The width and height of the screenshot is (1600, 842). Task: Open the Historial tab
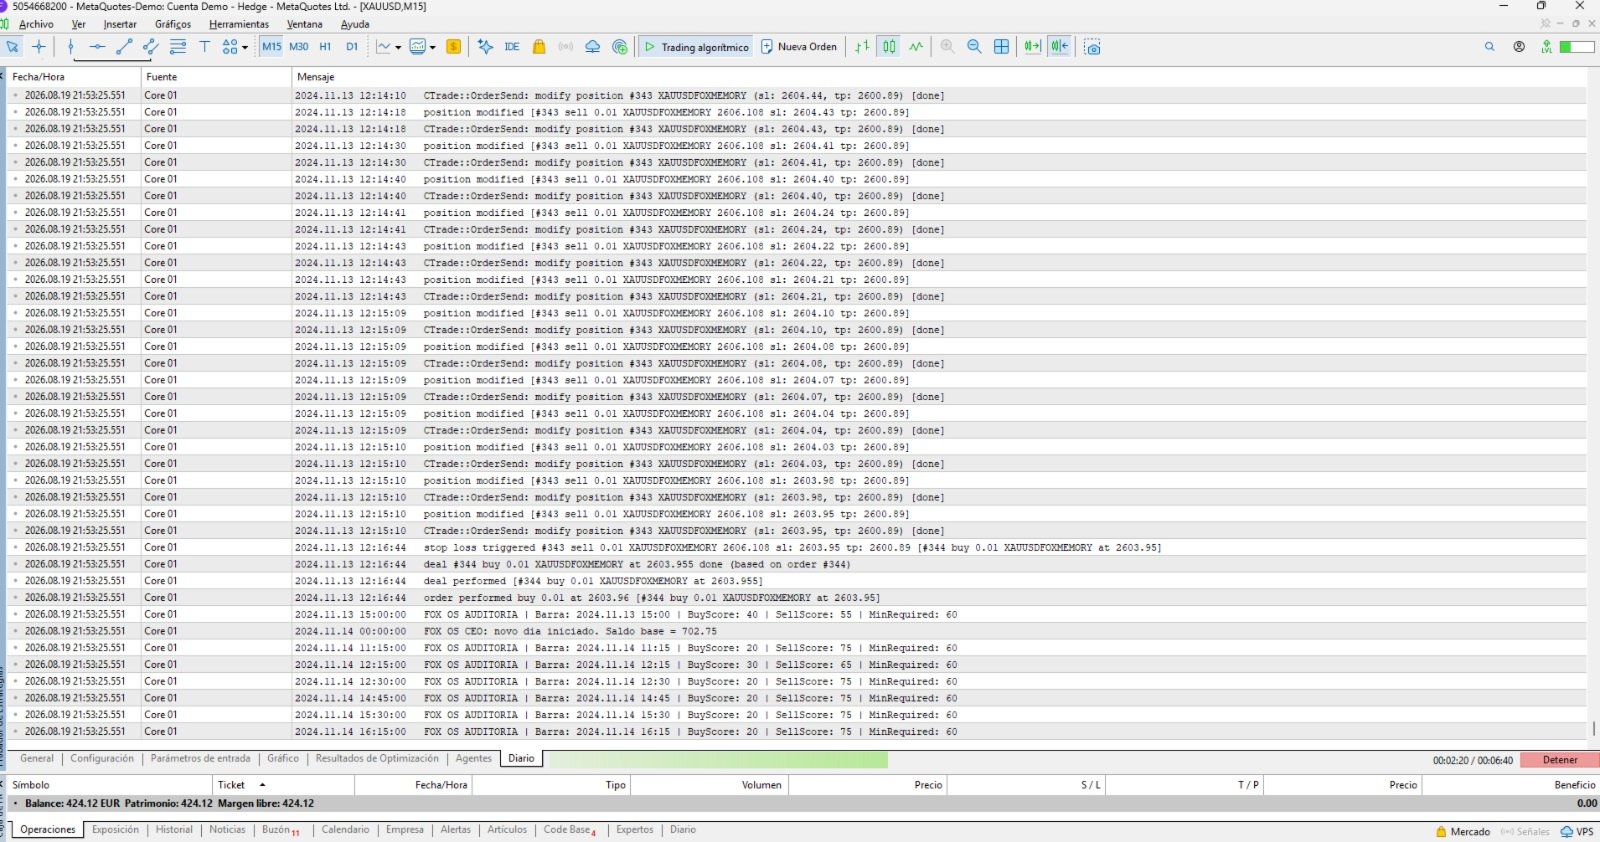tap(174, 829)
